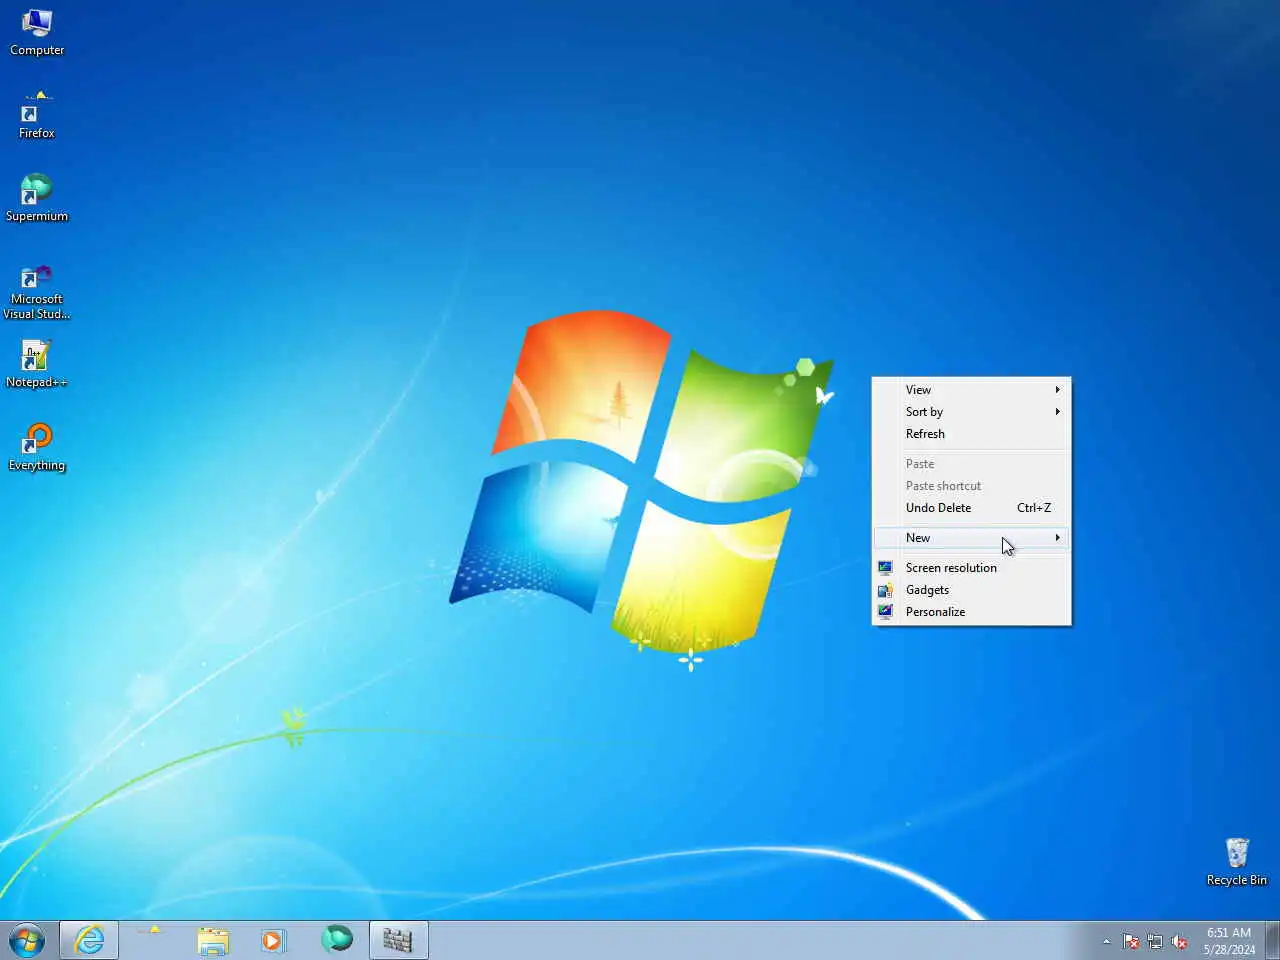Select the Supermium desktop shortcut

coord(37,198)
